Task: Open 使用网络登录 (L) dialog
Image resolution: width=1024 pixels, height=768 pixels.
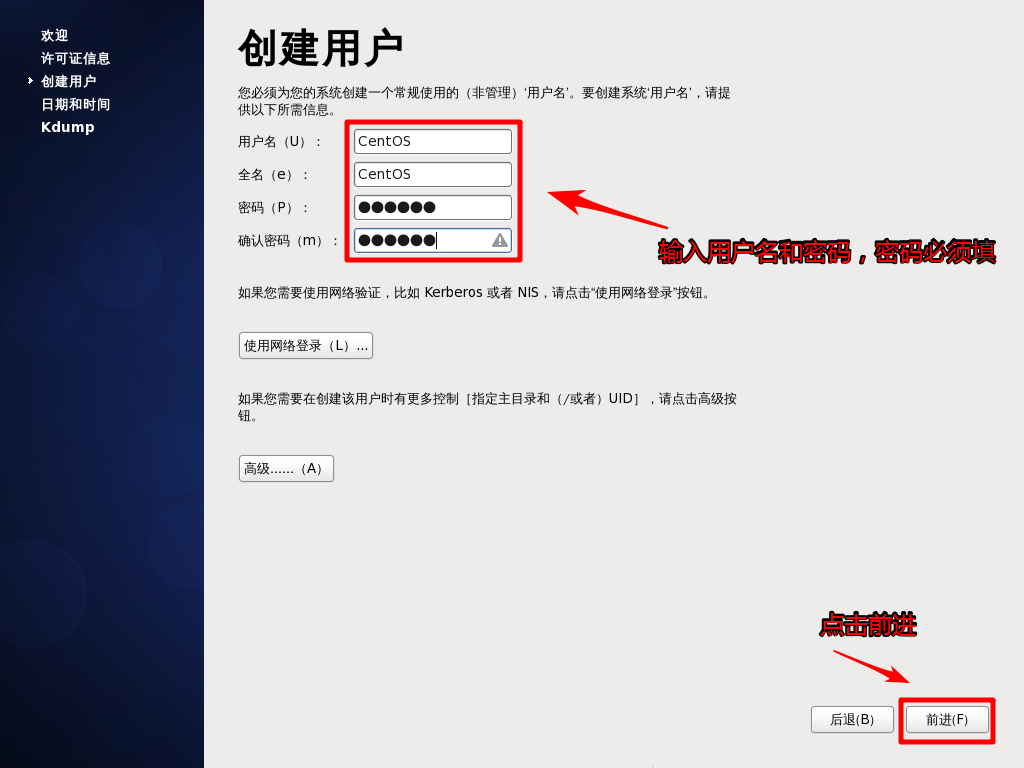Action: pyautogui.click(x=306, y=345)
